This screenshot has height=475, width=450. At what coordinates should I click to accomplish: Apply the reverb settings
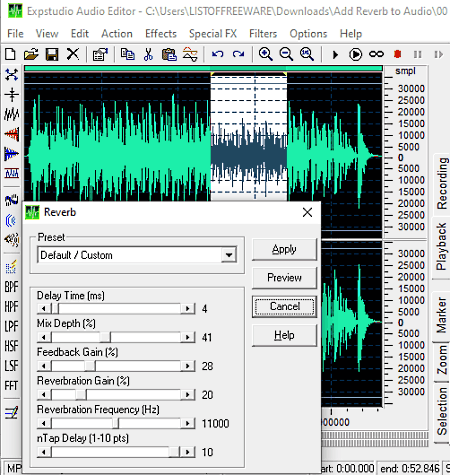tap(284, 249)
